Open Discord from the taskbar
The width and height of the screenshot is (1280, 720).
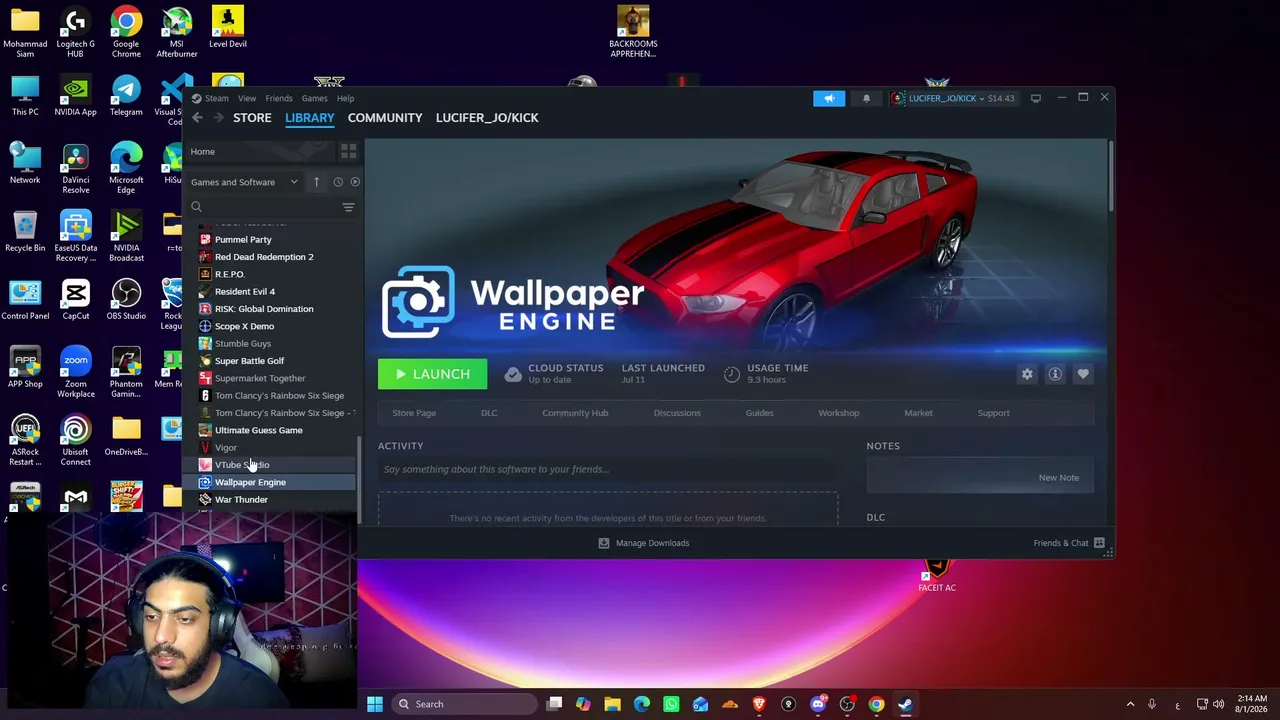tap(818, 704)
